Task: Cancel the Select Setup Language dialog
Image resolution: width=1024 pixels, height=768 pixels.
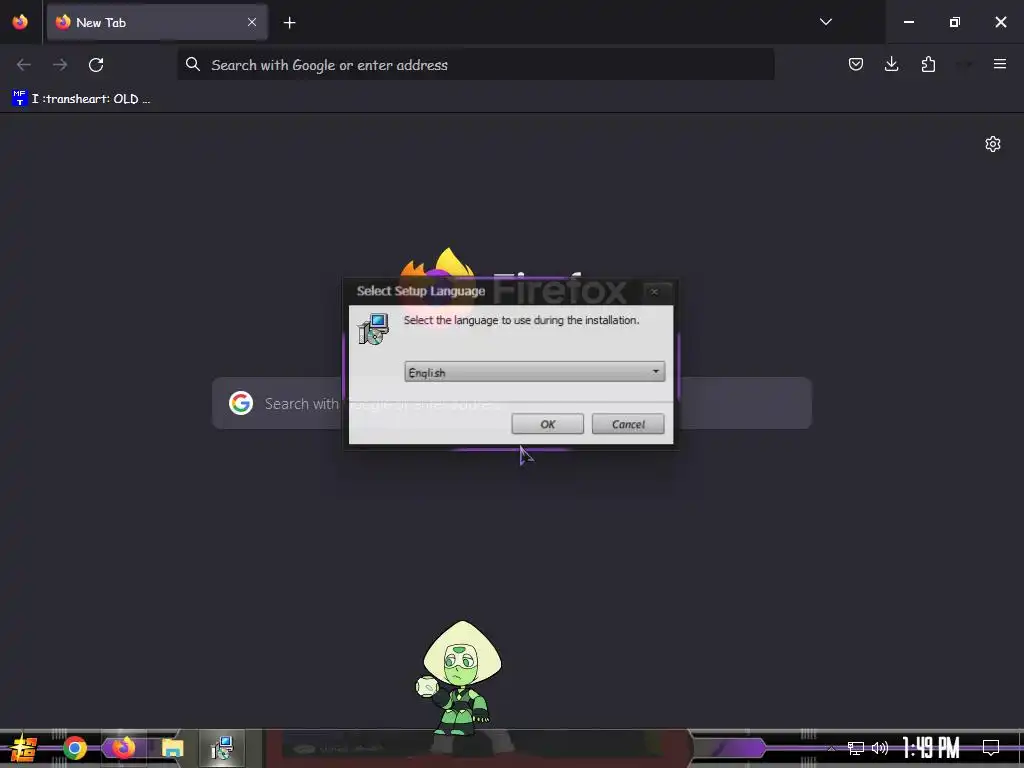Action: 628,424
